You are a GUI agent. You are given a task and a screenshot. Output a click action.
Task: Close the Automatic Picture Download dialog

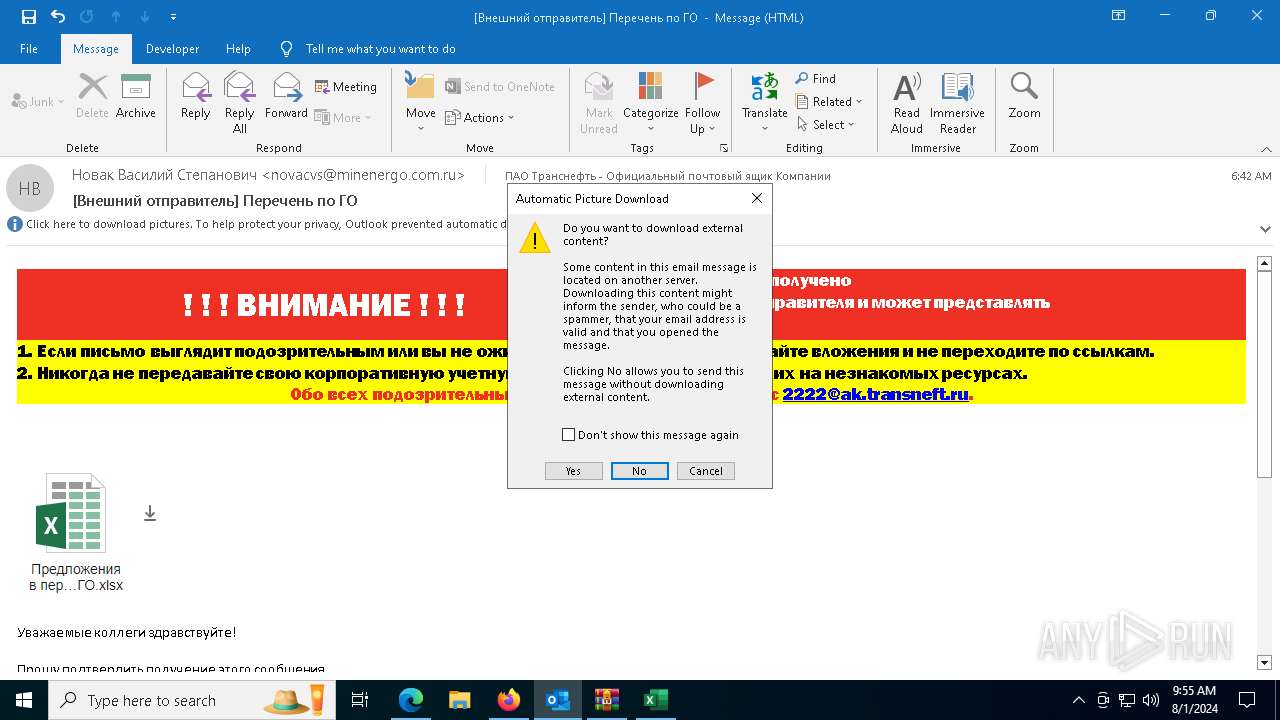point(757,198)
